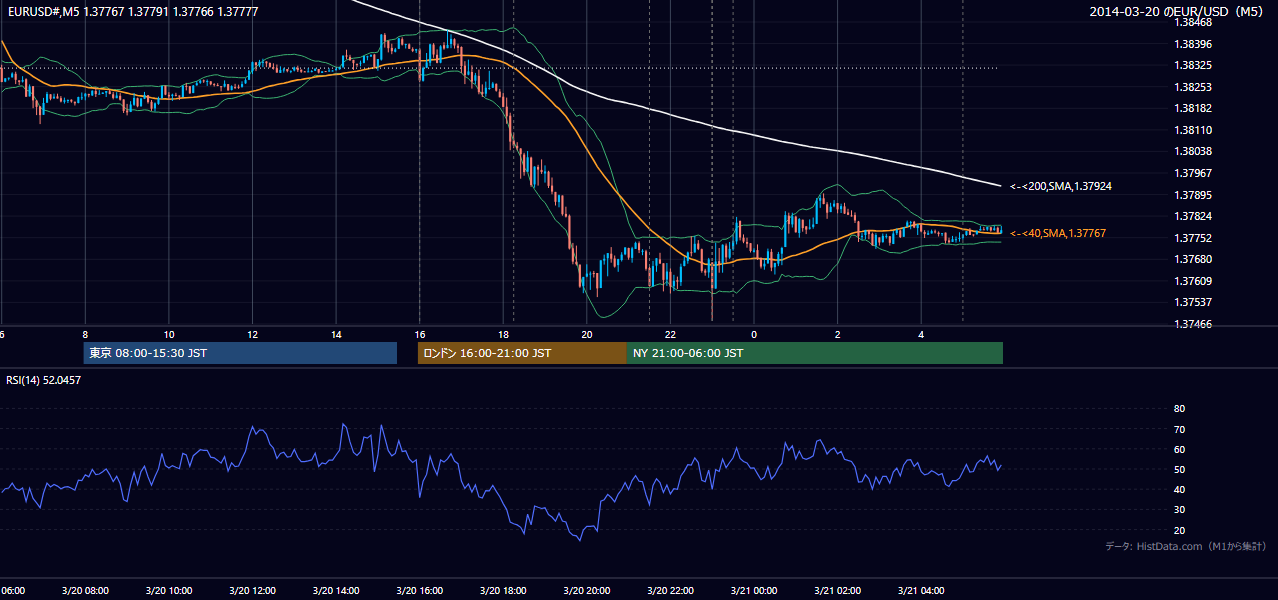Viewport: 1278px width, 600px height.
Task: Click the 1.38182 price axis label
Action: (1193, 108)
